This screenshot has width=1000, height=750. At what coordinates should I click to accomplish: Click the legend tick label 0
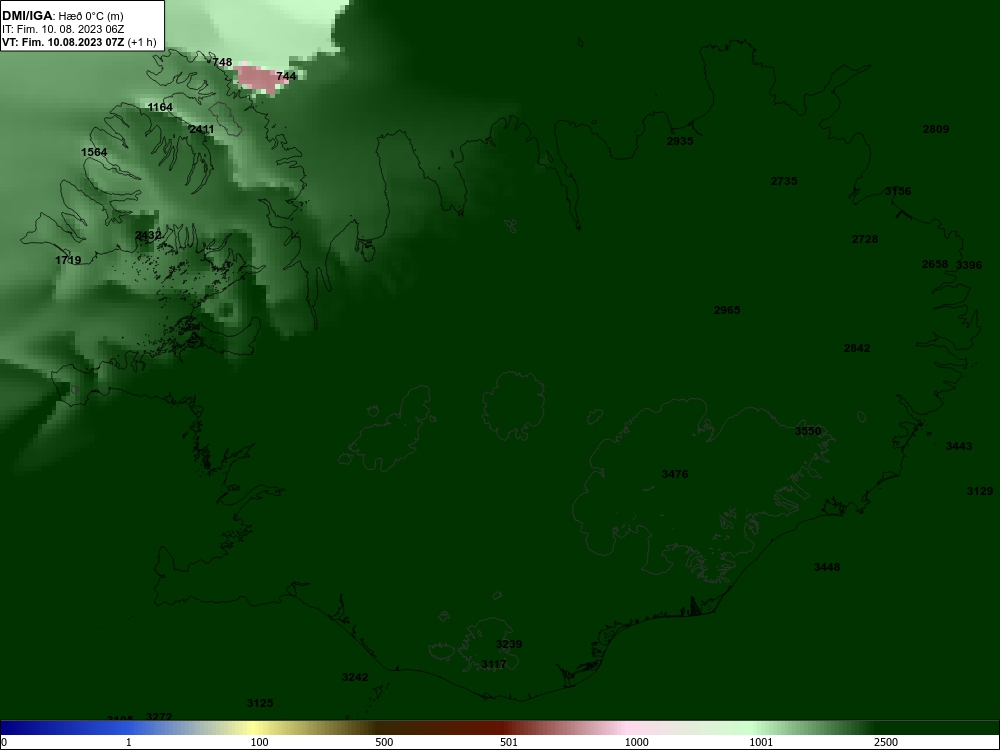tap(3, 743)
